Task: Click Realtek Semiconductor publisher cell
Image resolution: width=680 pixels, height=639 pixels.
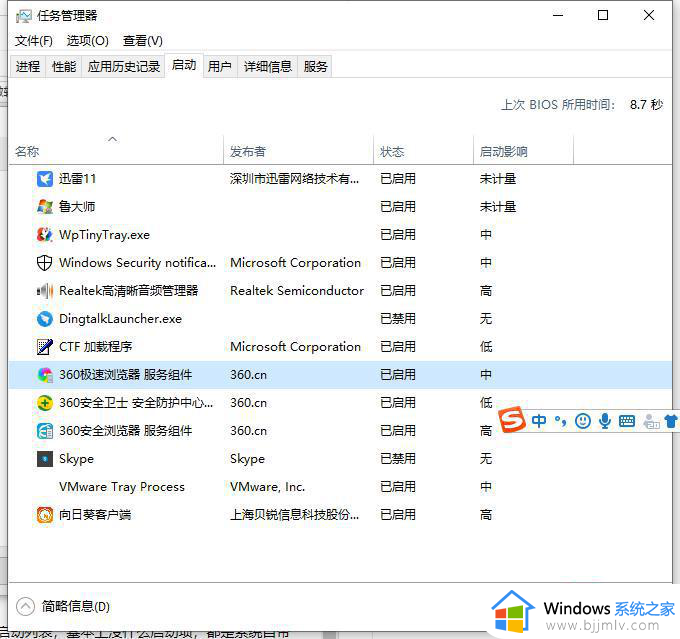Action: click(297, 291)
